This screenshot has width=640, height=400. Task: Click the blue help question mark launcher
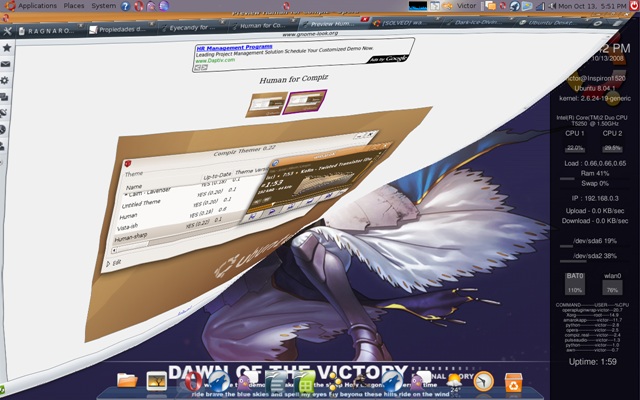126,6
